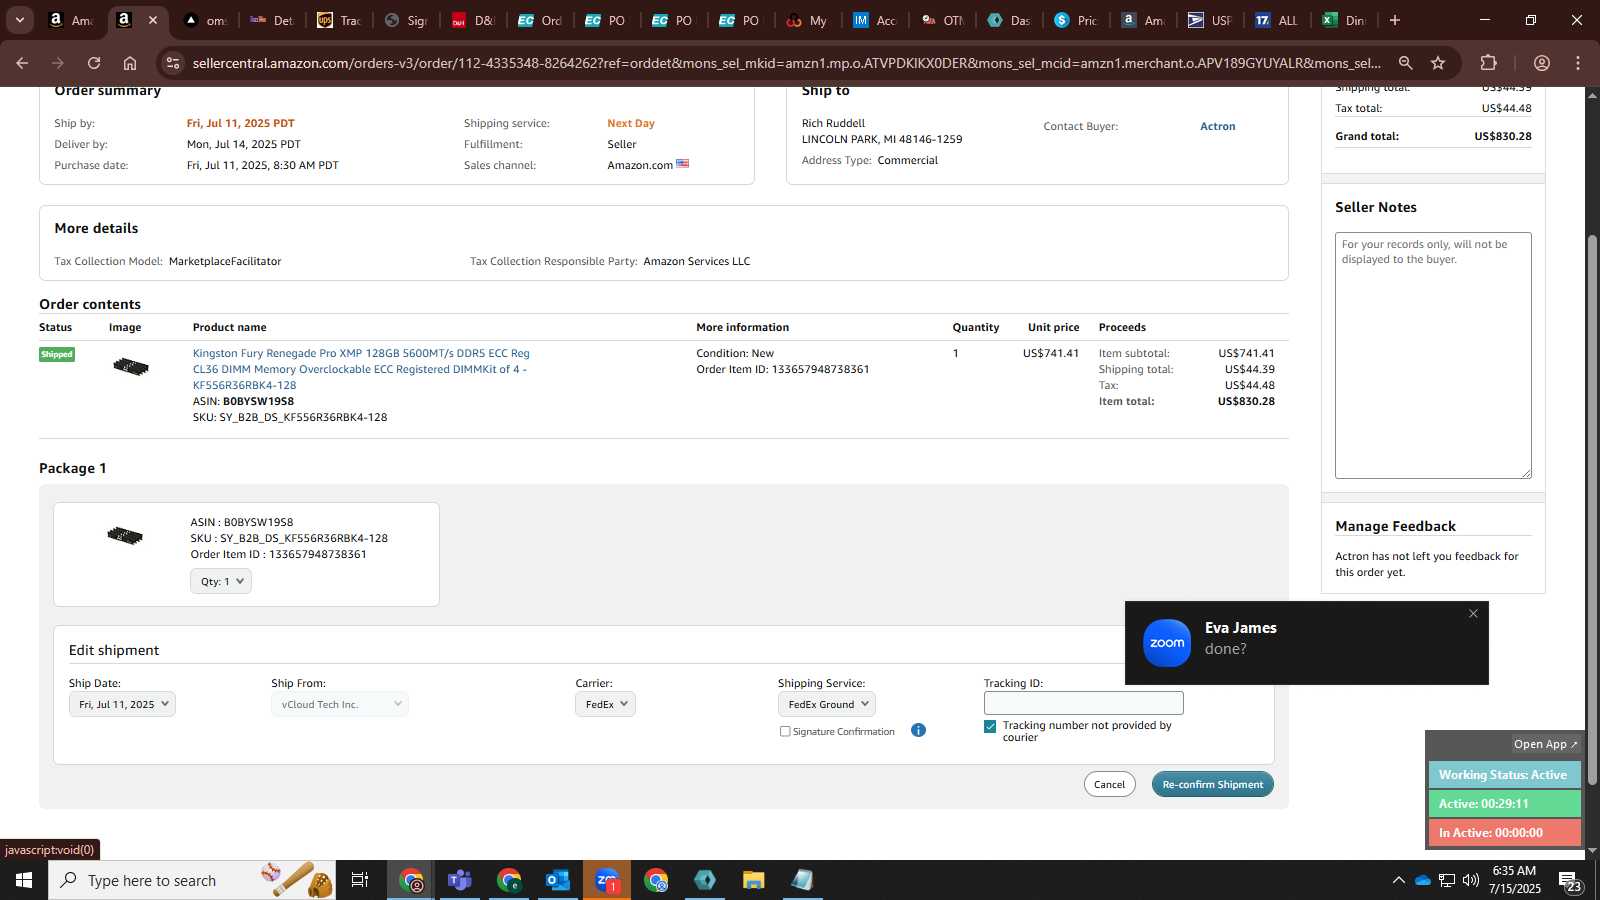Reload the Seller Central page
Viewport: 1600px width, 900px height.
click(x=94, y=63)
